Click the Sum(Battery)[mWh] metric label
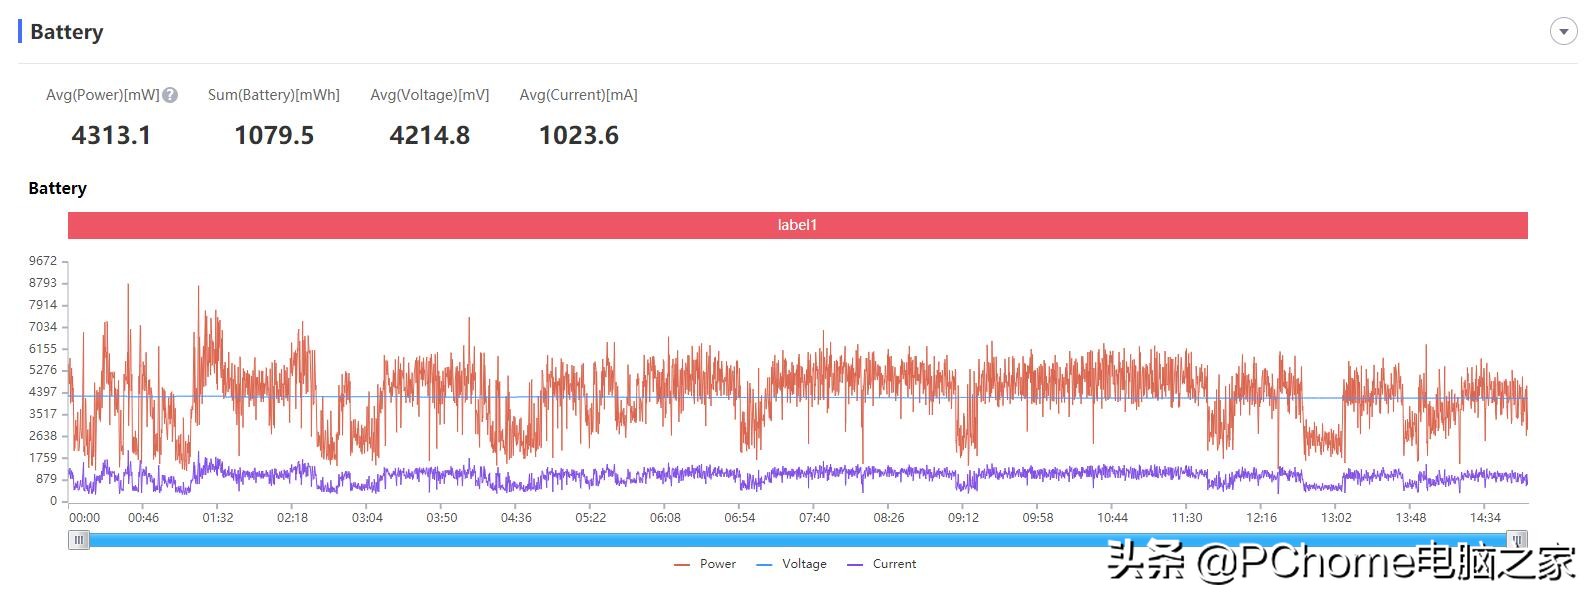The image size is (1595, 600). (274, 95)
